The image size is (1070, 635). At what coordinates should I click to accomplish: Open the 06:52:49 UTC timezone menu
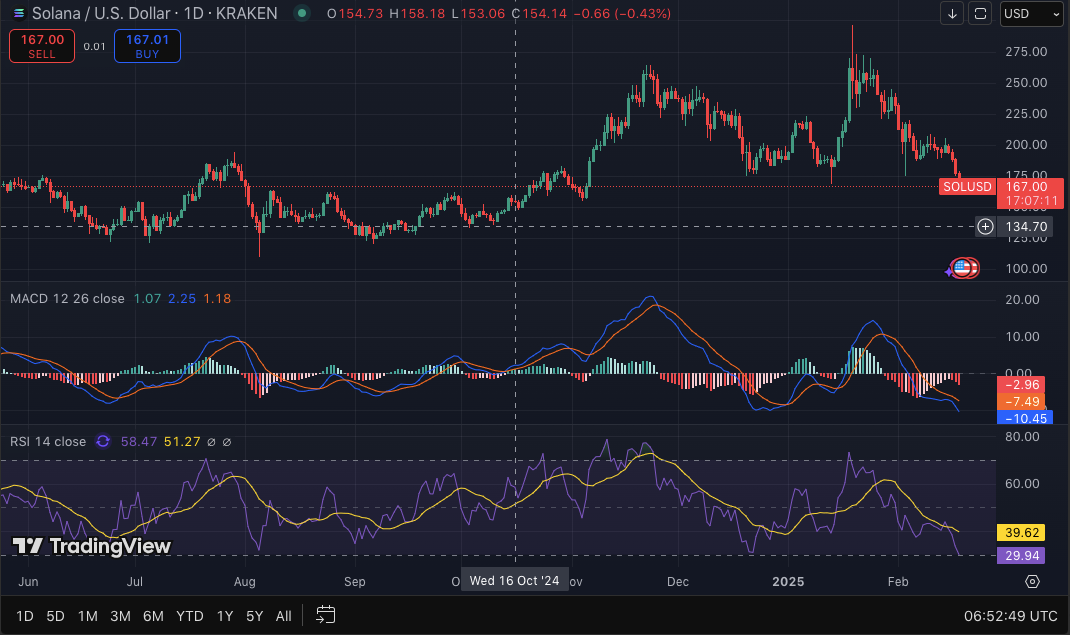(x=1010, y=615)
